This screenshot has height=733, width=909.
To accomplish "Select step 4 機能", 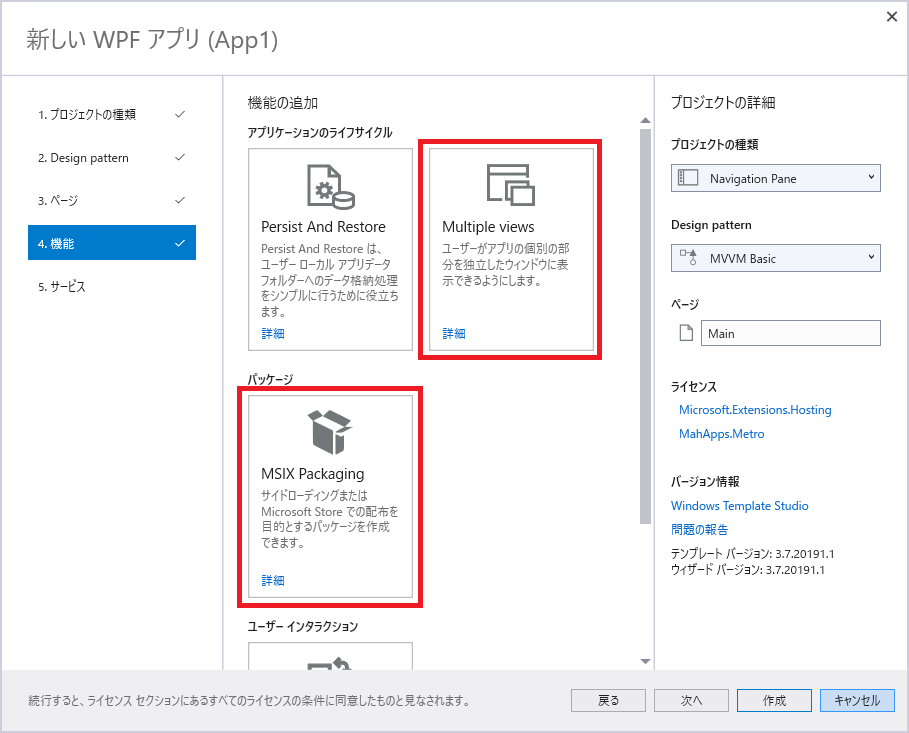I will tap(112, 243).
